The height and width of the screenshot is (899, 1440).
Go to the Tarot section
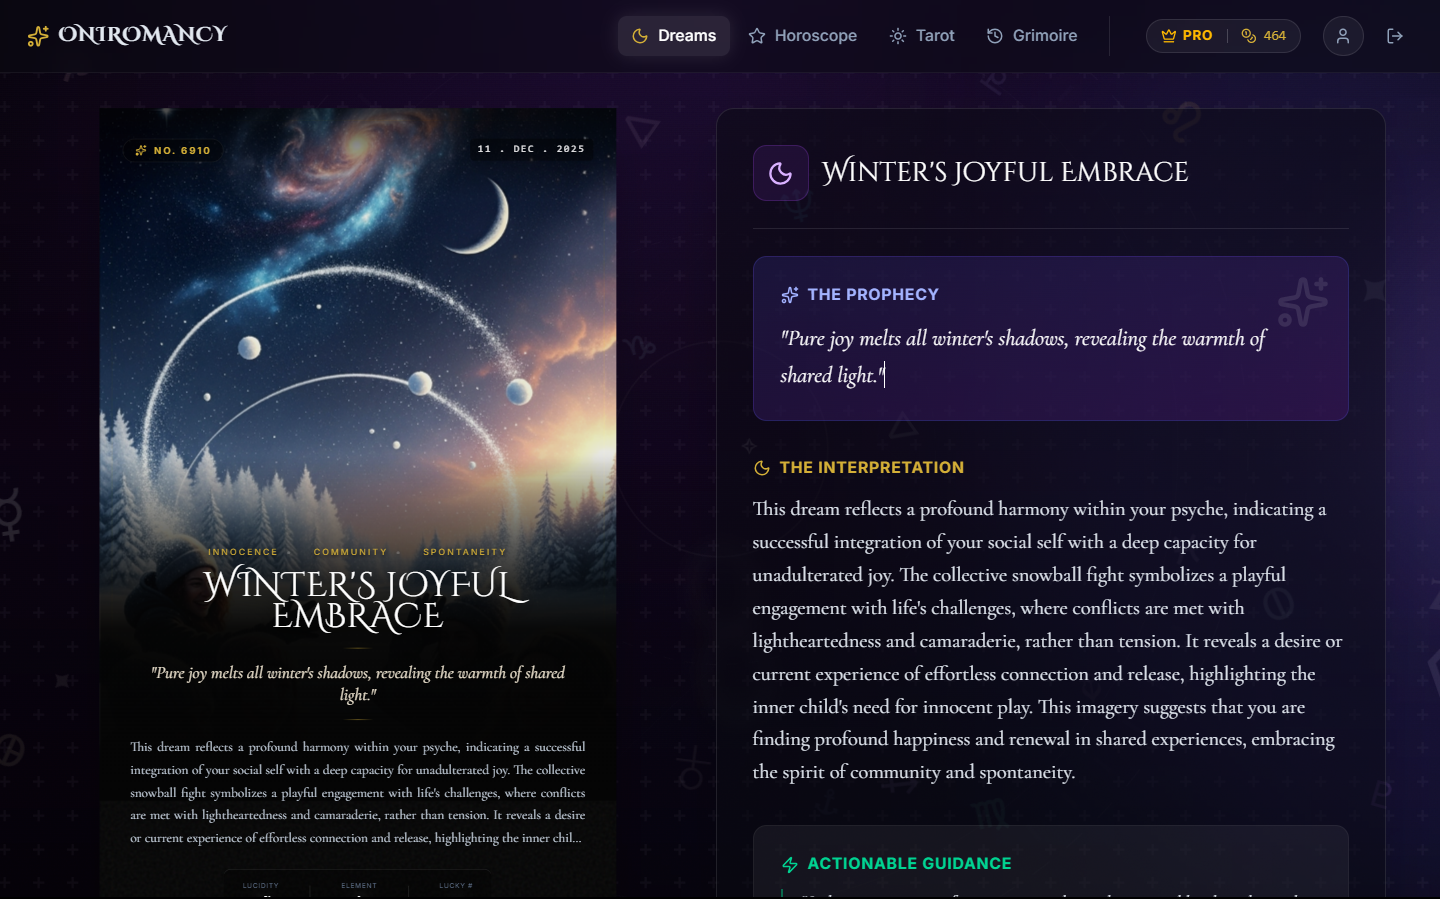point(922,36)
